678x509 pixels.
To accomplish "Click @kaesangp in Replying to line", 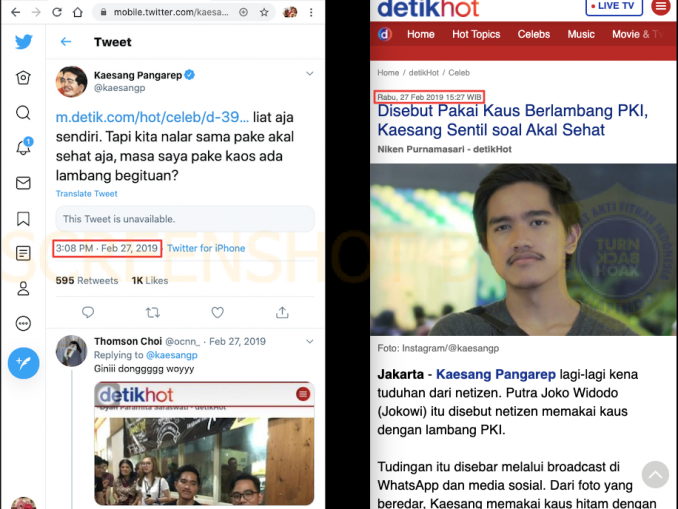I will [172, 355].
